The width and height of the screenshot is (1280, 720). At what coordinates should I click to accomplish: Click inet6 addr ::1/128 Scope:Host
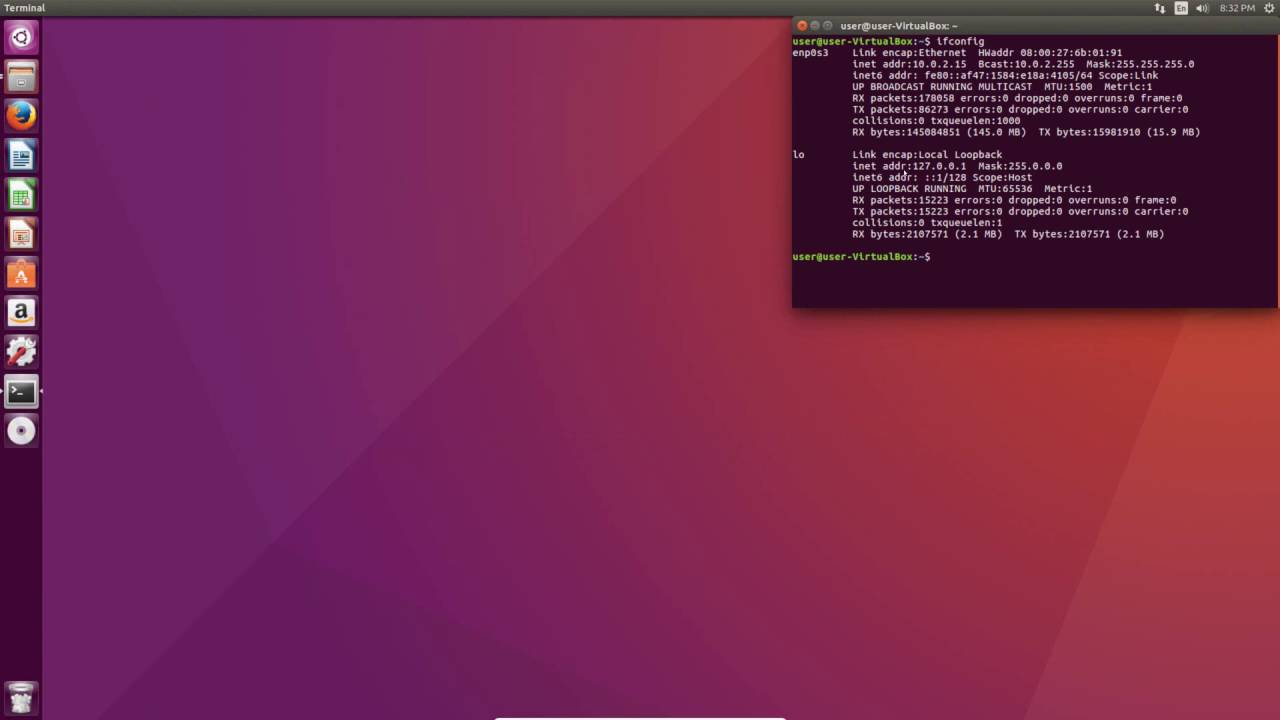click(x=942, y=177)
